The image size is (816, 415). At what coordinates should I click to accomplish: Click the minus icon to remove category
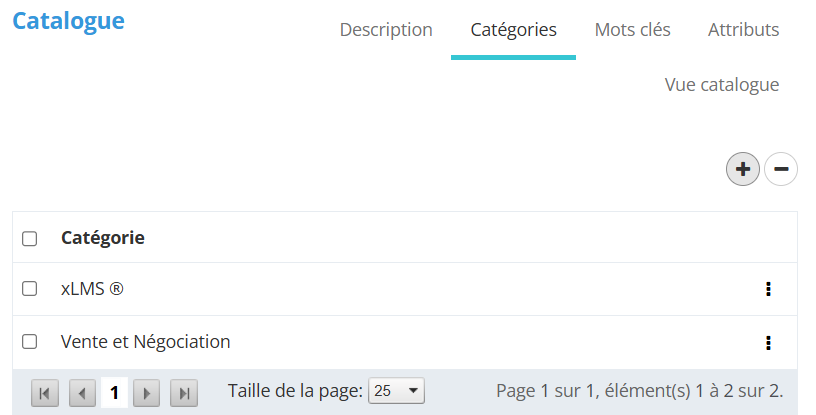pos(781,170)
